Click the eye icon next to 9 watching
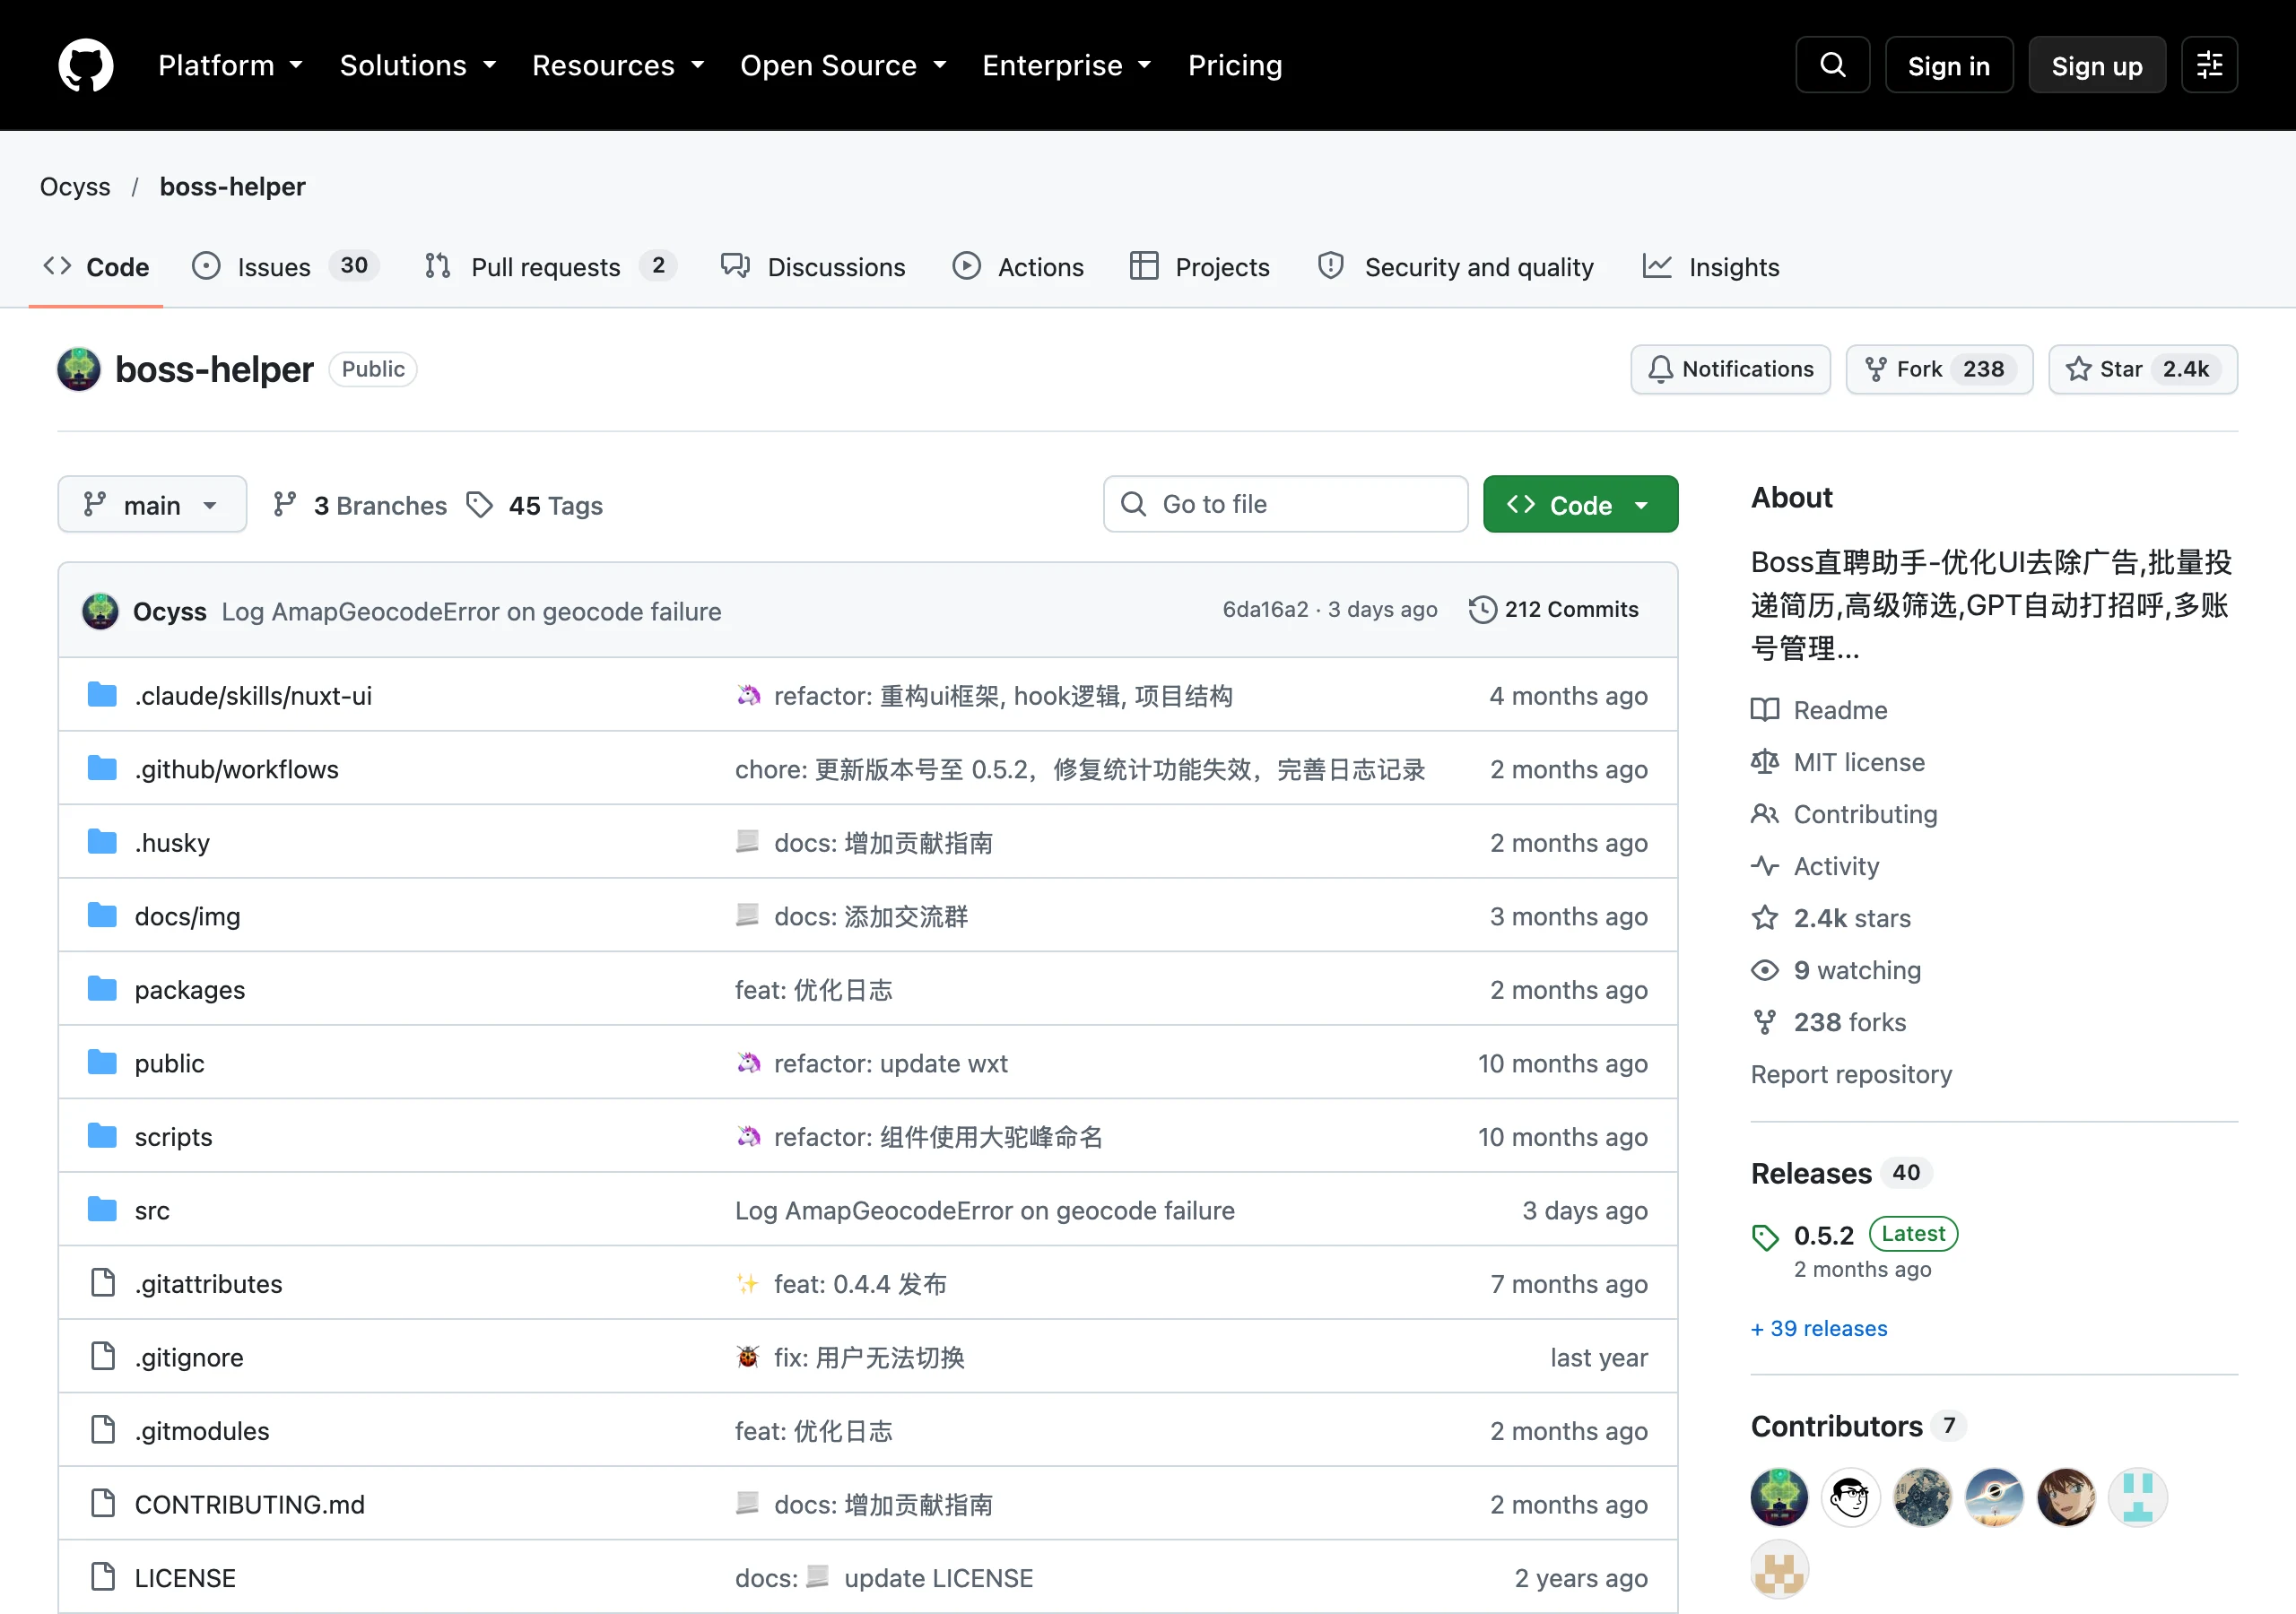 (1765, 970)
